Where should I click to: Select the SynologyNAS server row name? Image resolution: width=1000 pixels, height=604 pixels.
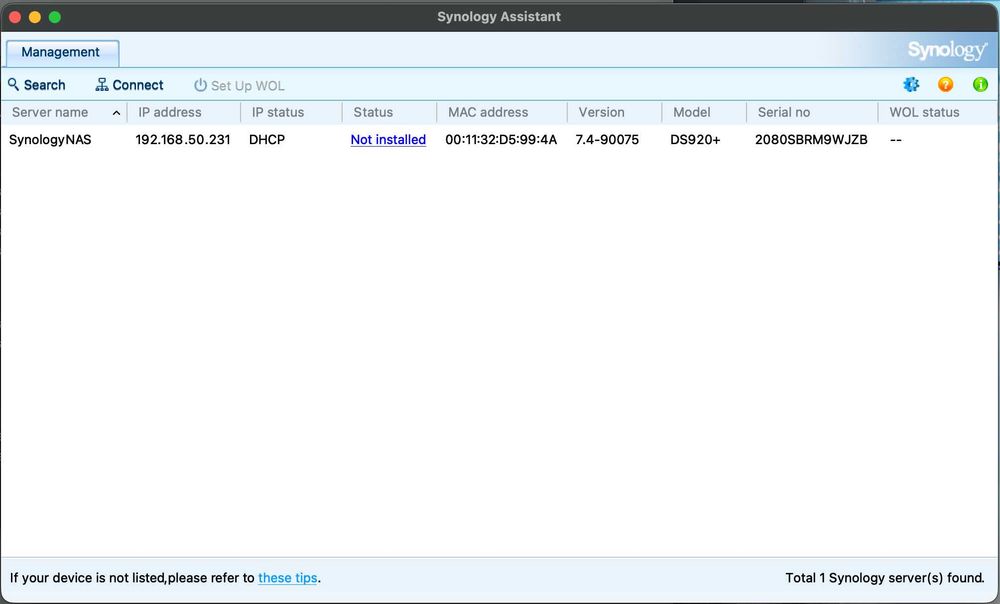click(x=50, y=140)
